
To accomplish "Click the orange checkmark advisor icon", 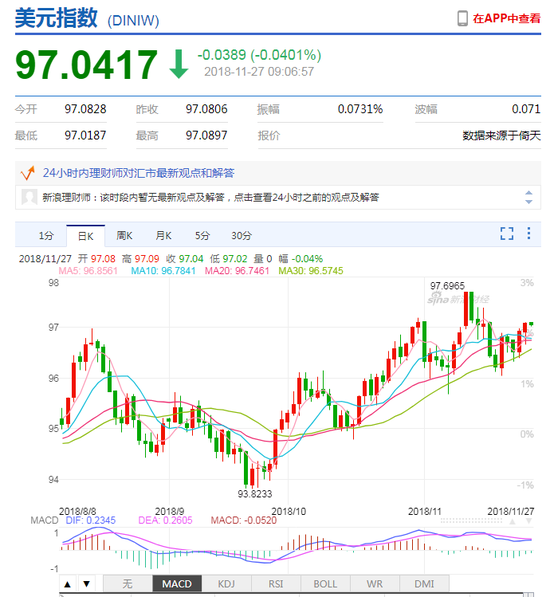I will pos(27,173).
